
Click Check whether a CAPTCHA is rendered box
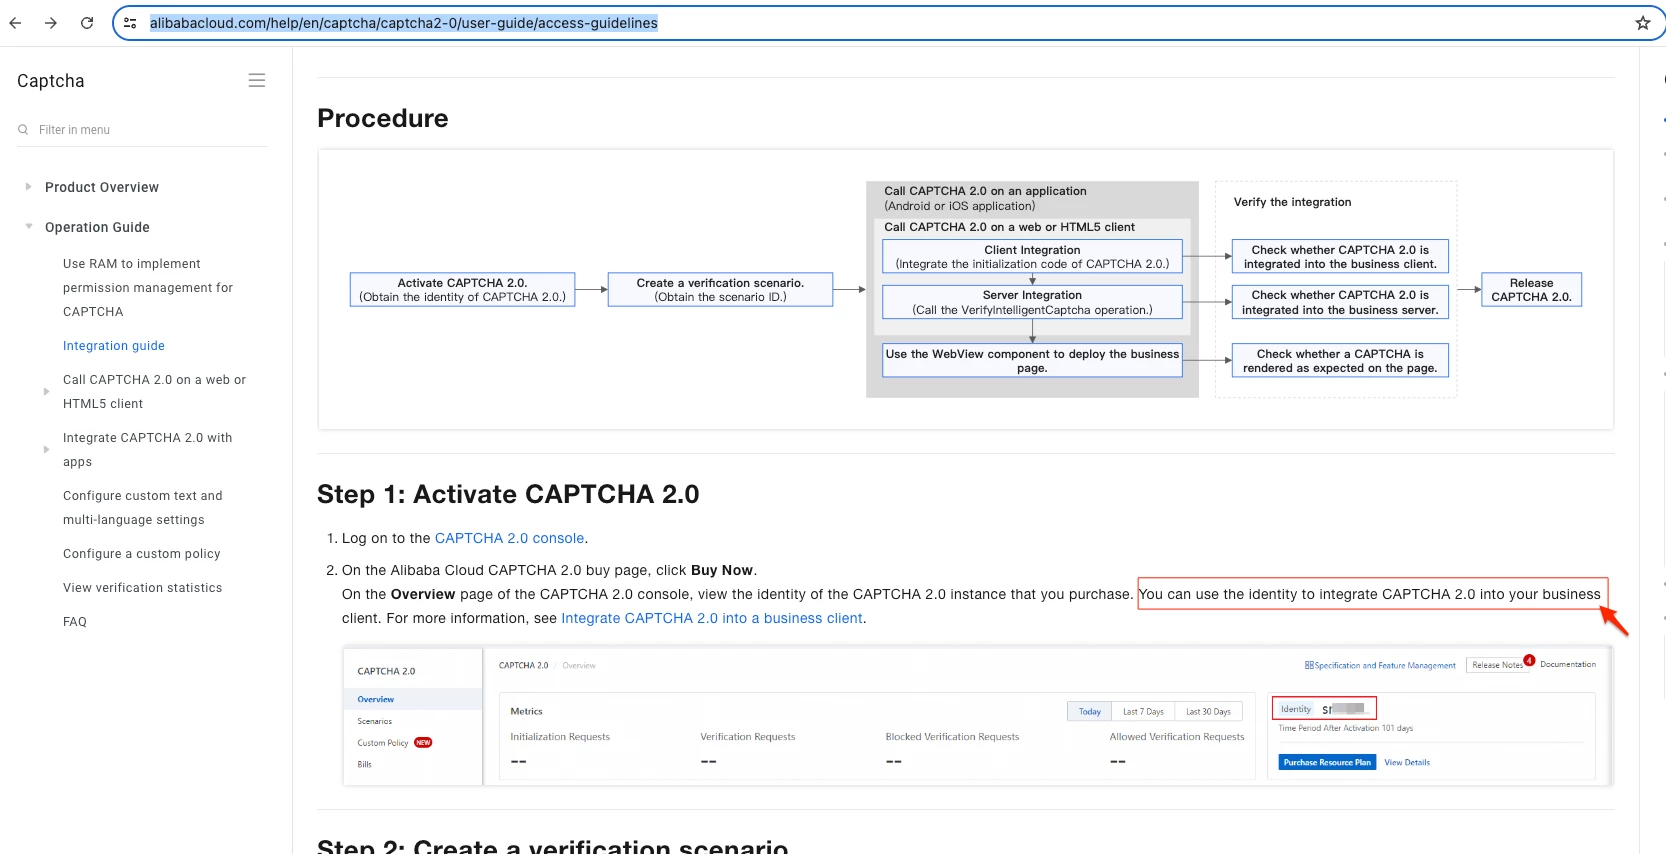pos(1340,361)
